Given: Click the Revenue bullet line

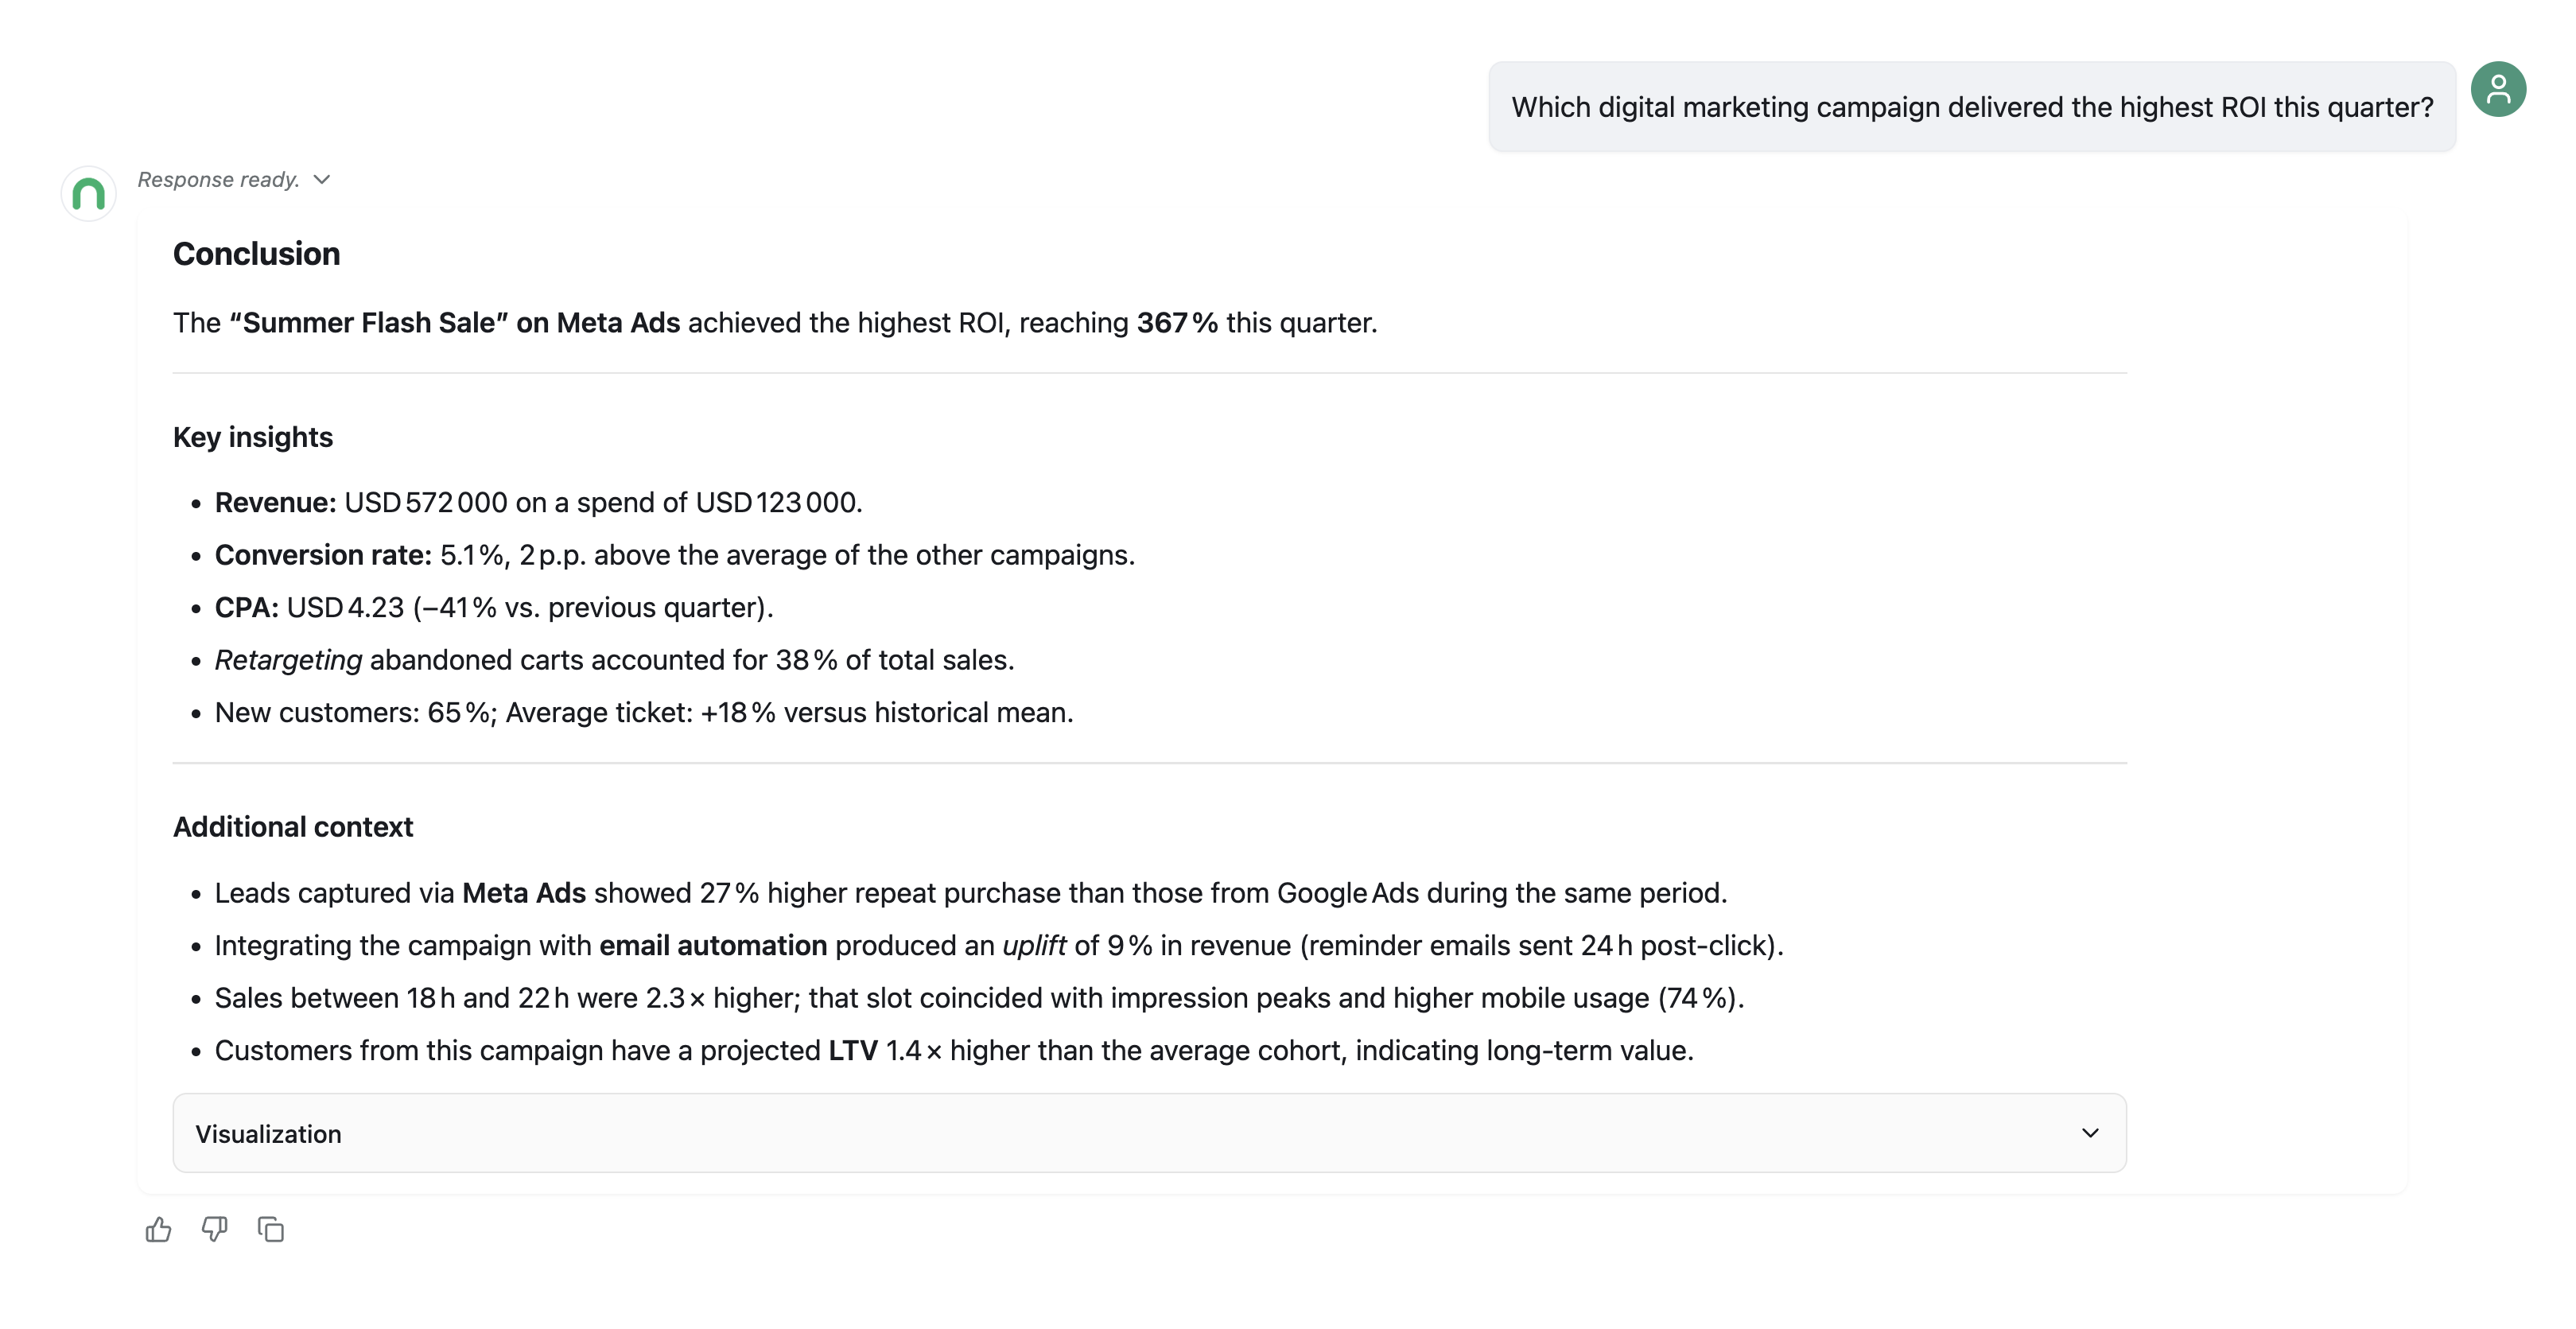Looking at the screenshot, I should (539, 502).
